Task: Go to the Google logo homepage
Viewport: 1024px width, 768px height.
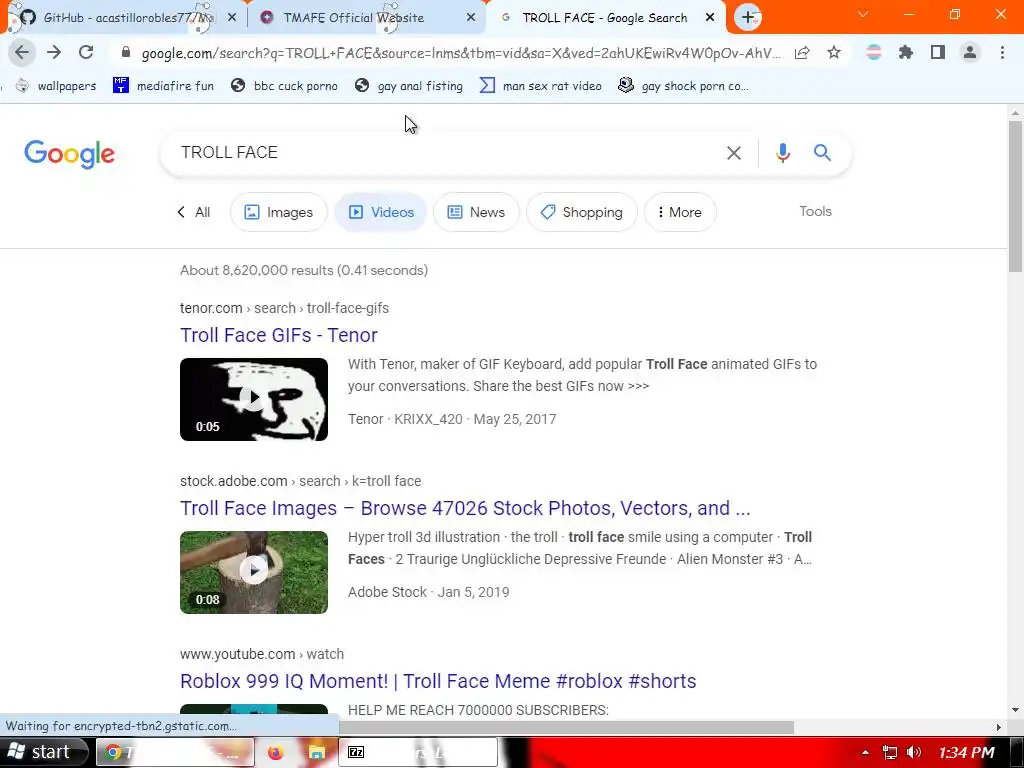Action: 69,154
